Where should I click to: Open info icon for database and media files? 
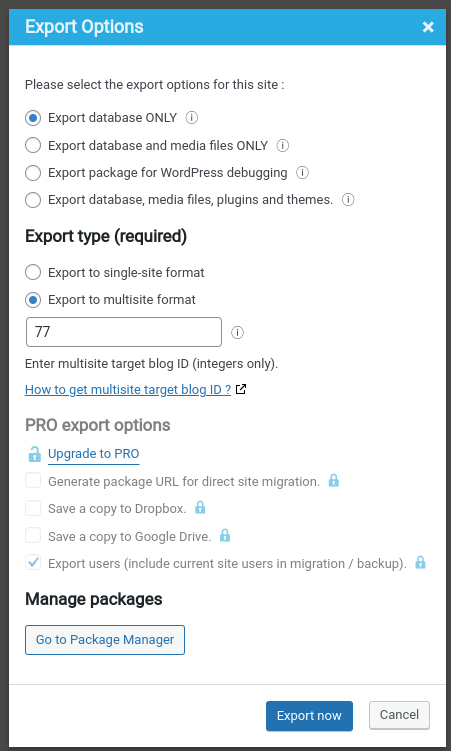pyautogui.click(x=282, y=145)
